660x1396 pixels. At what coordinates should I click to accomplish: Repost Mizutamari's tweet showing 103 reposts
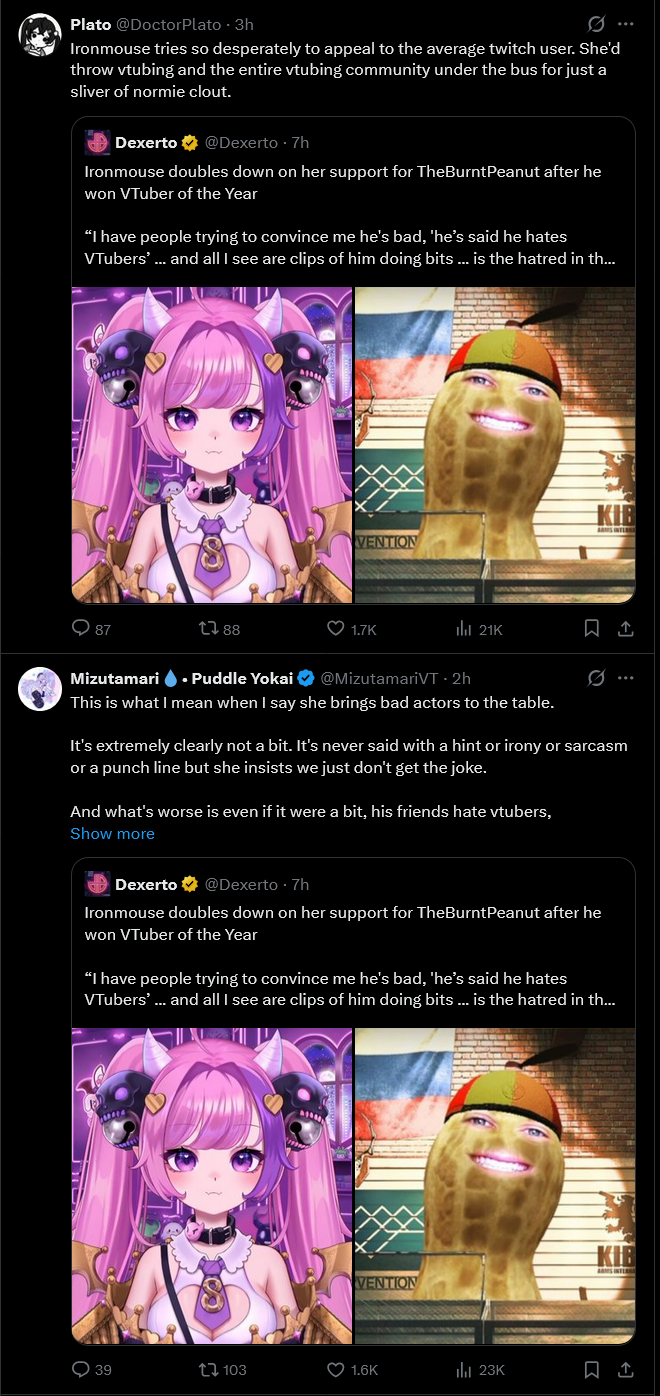coord(223,1369)
